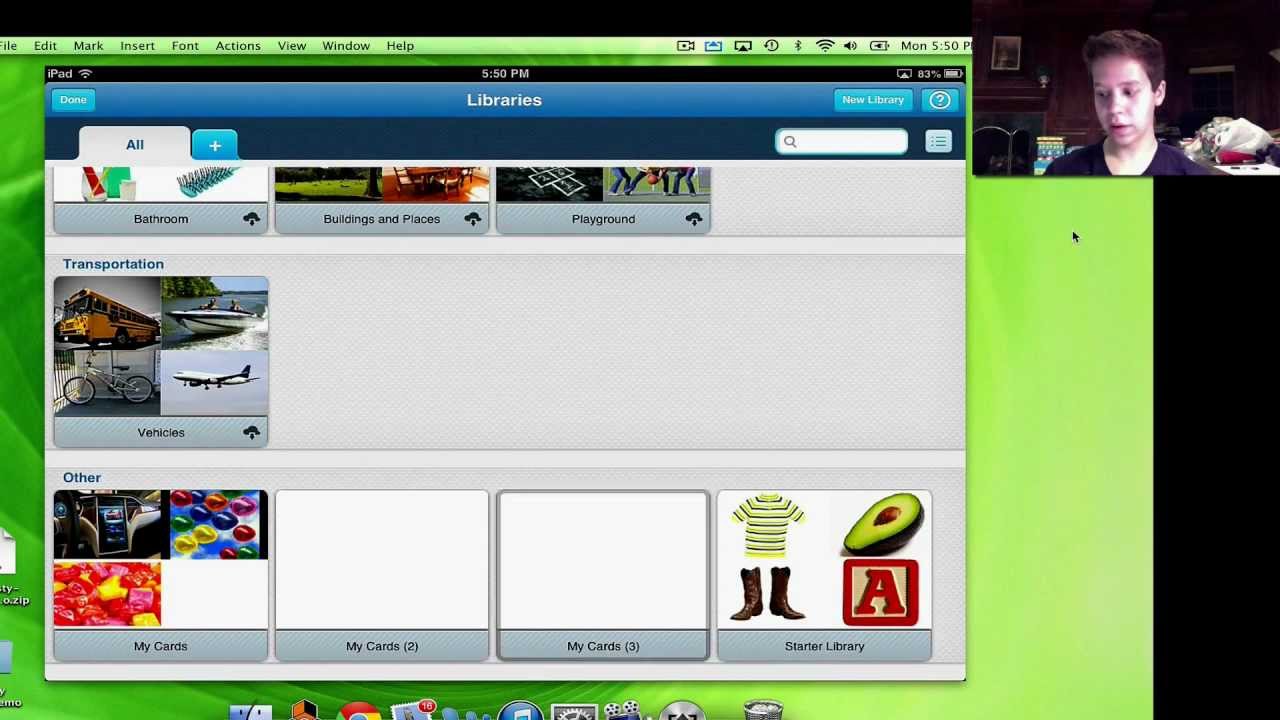
Task: Open the Font menu
Action: click(x=185, y=46)
